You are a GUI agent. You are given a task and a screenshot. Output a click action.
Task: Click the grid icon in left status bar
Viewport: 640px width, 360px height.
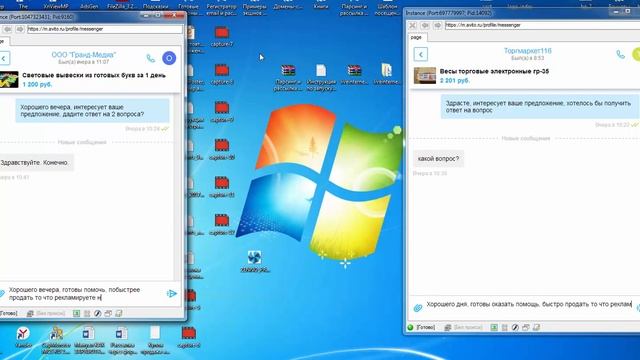click(x=87, y=313)
